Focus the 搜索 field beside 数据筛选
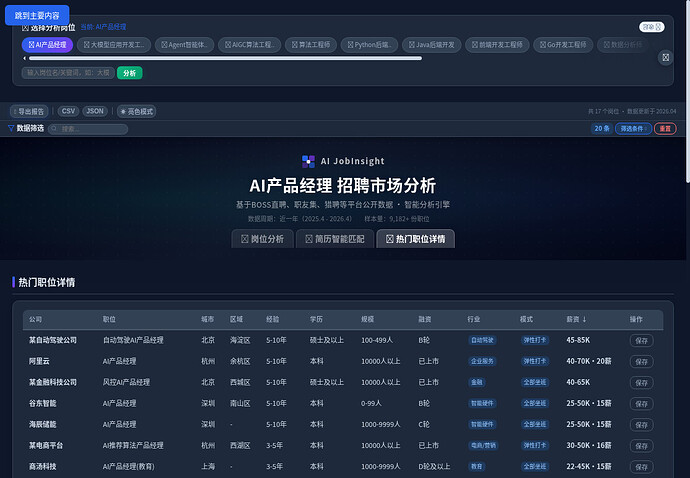Viewport: 690px width, 478px height. [x=88, y=129]
